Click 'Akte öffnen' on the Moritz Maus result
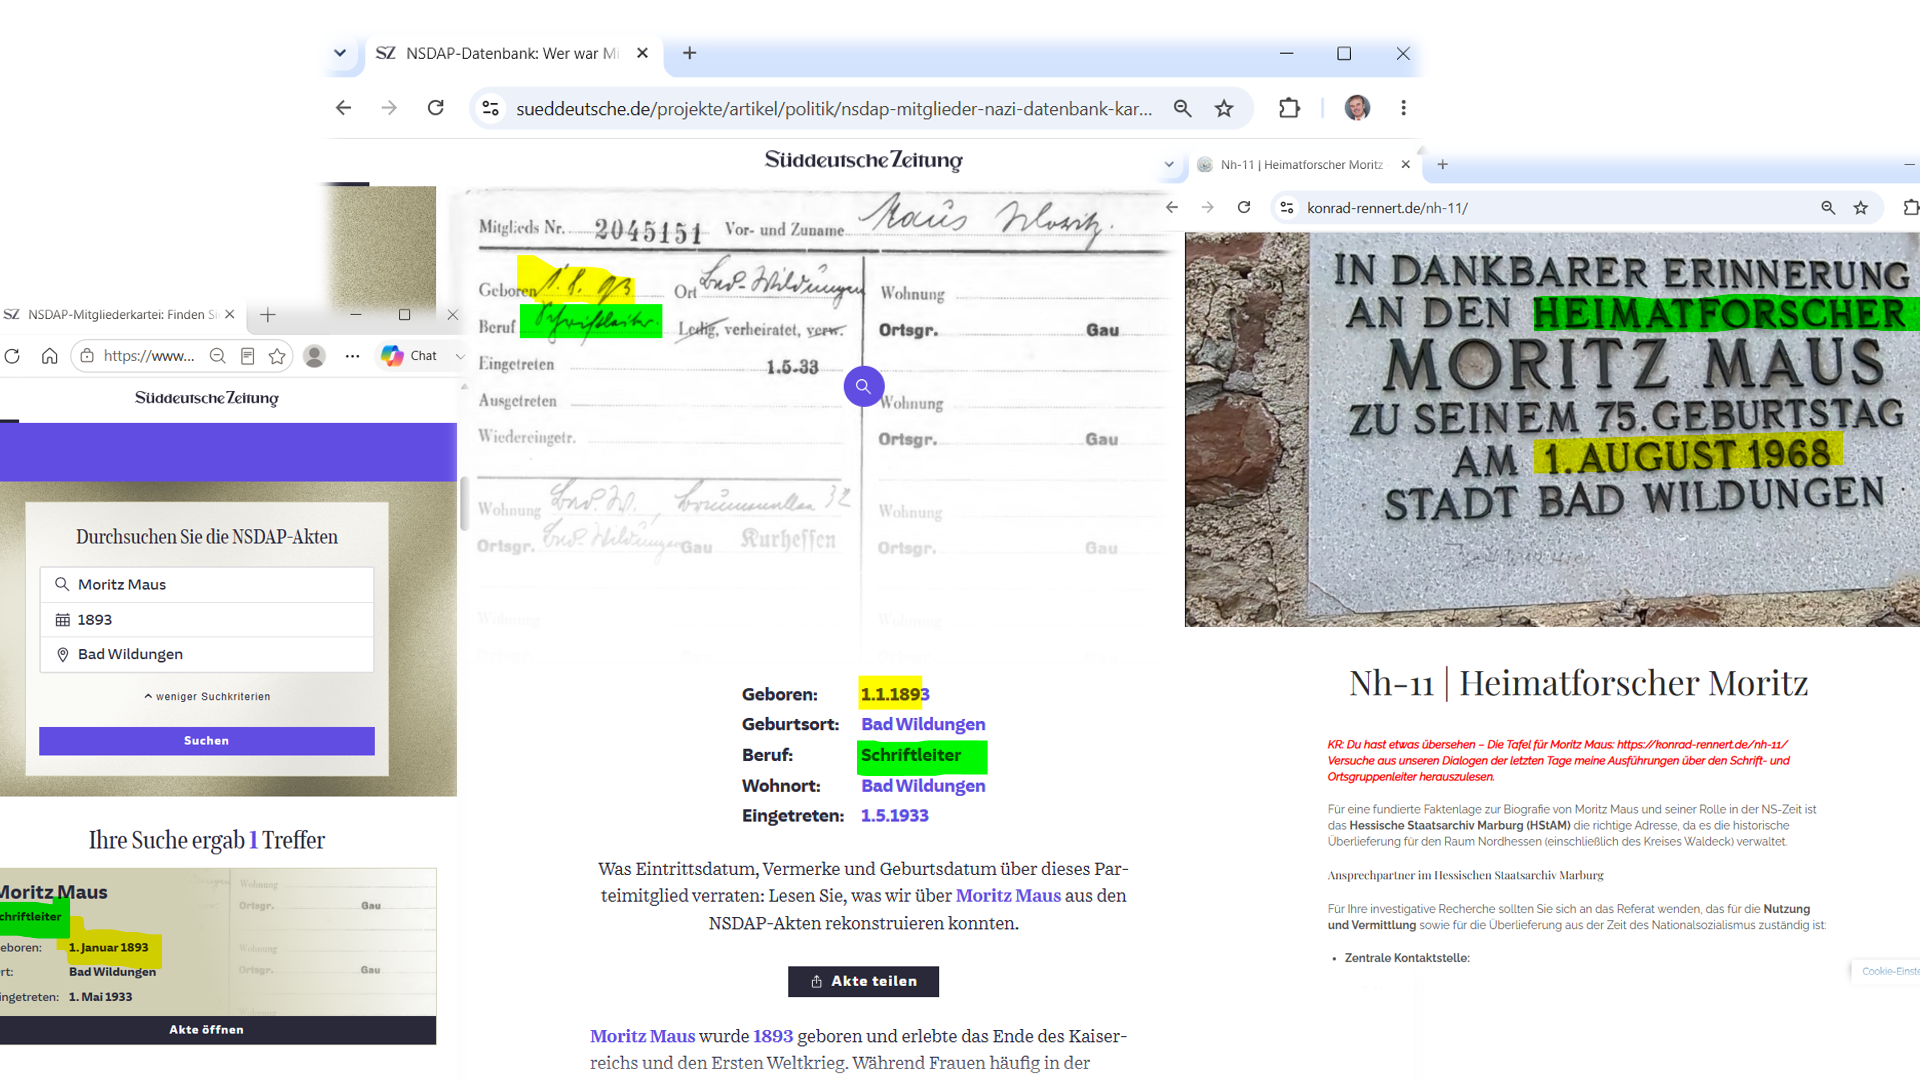This screenshot has height=1080, width=1920. pyautogui.click(x=207, y=1030)
